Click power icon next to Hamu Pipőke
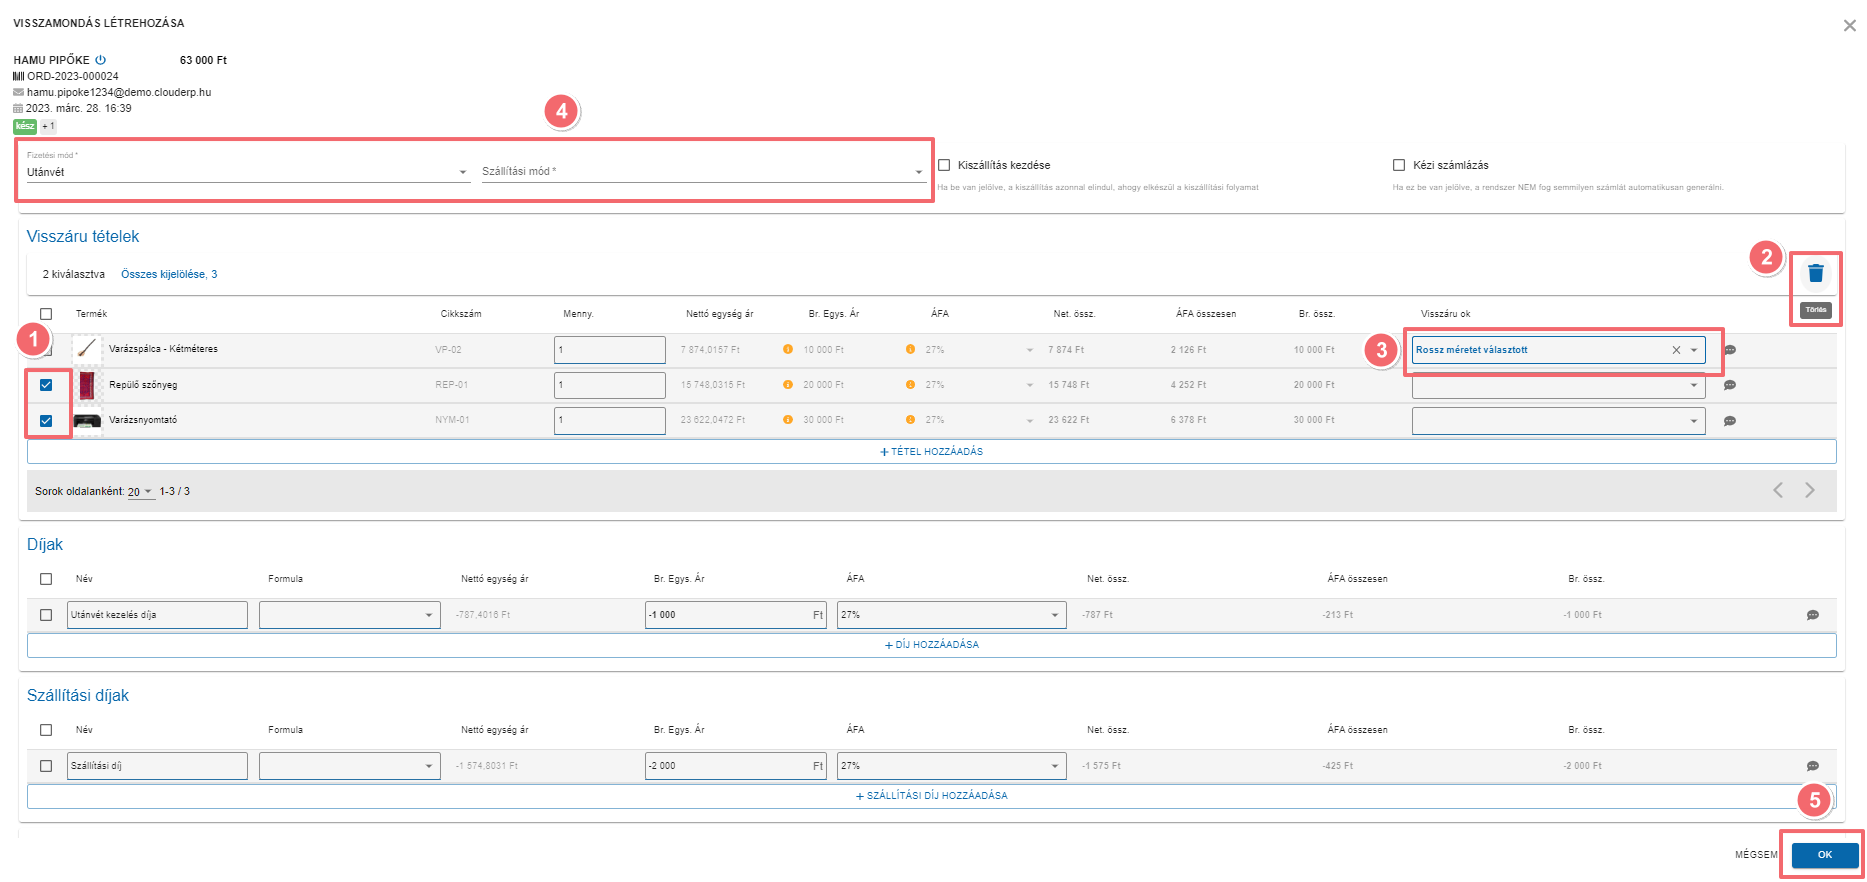Image resolution: width=1867 pixels, height=882 pixels. (x=100, y=60)
